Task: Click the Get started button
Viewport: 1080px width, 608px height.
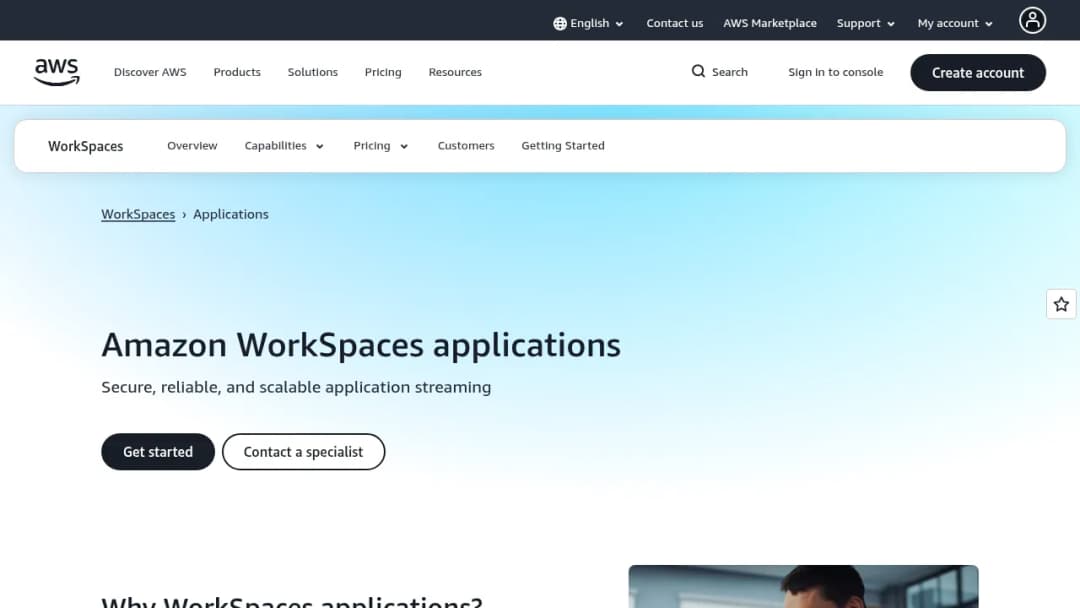Action: [158, 452]
